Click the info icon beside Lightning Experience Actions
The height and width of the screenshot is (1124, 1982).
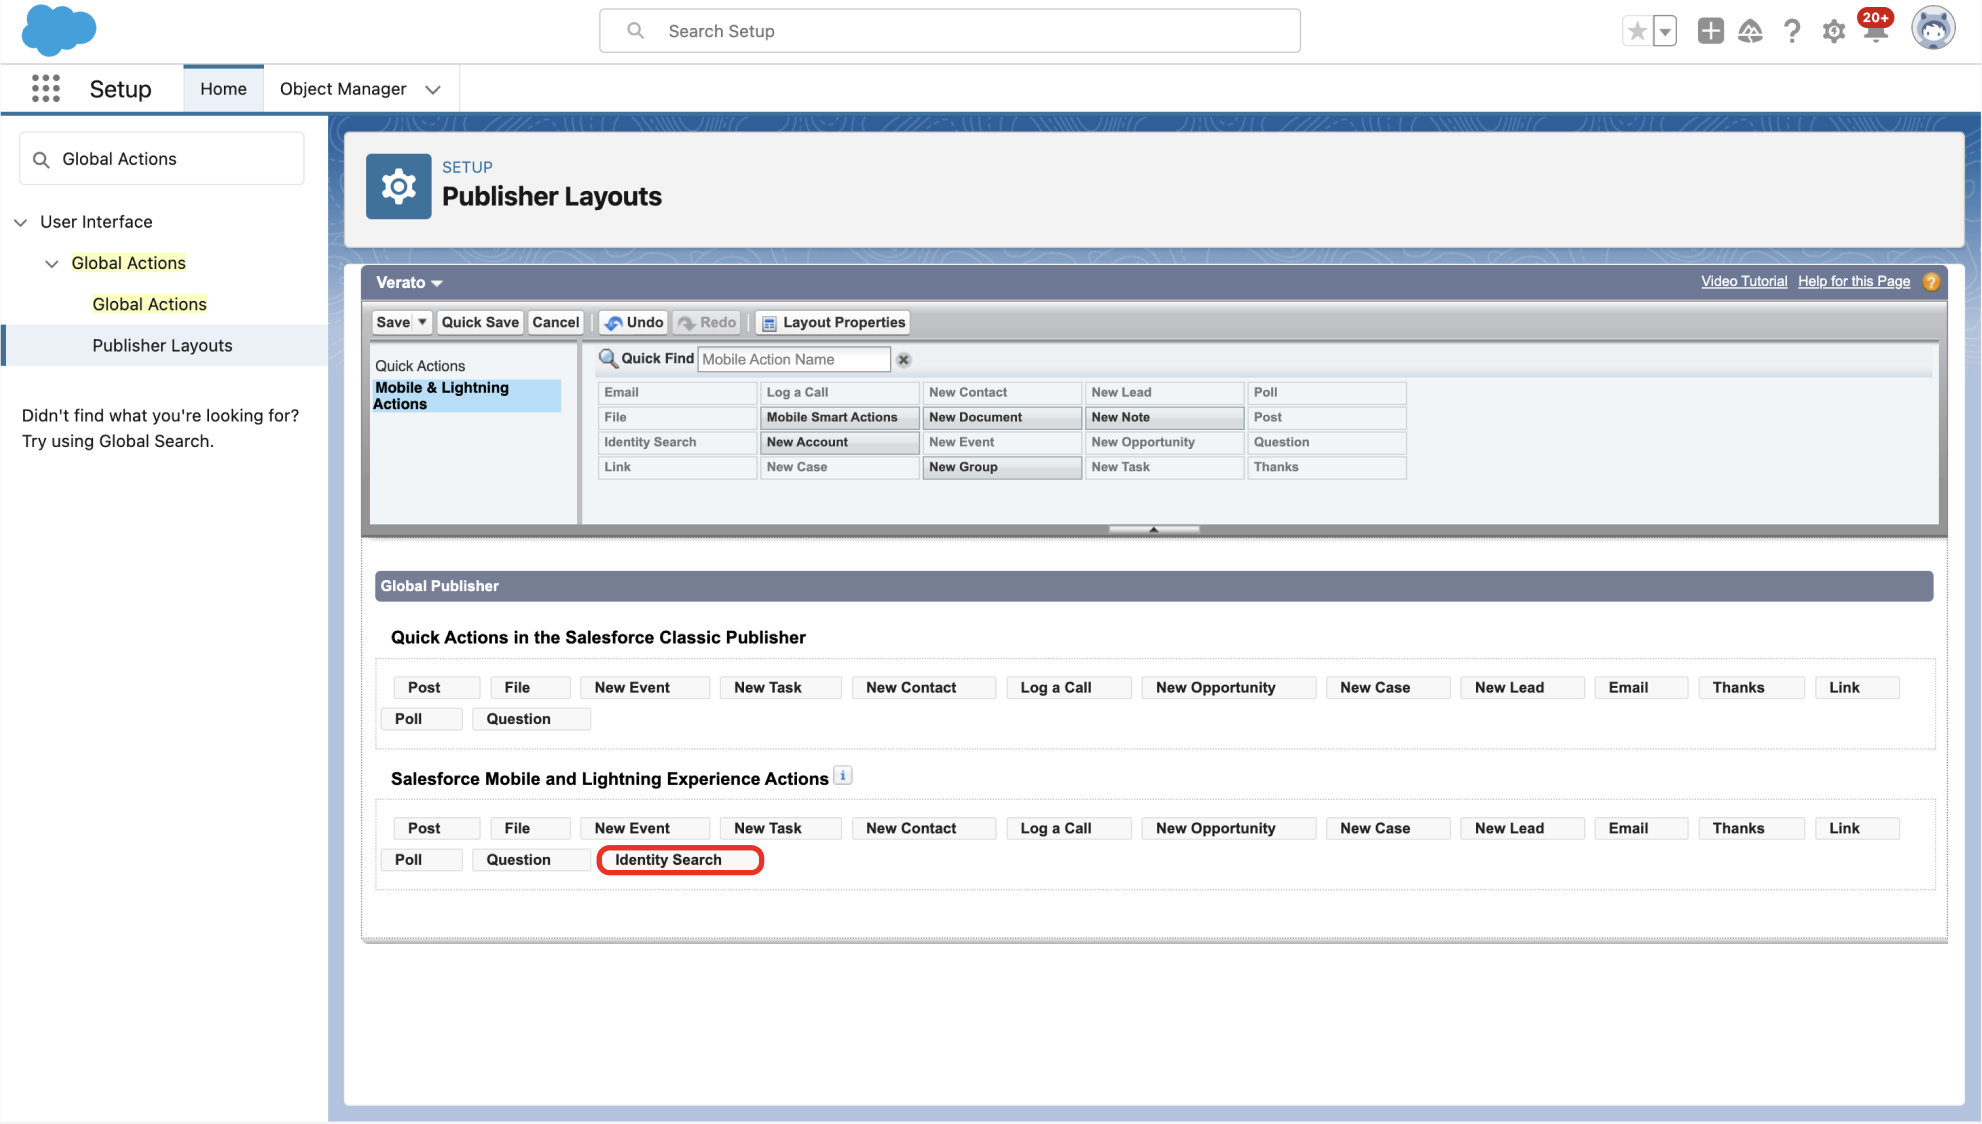tap(843, 776)
